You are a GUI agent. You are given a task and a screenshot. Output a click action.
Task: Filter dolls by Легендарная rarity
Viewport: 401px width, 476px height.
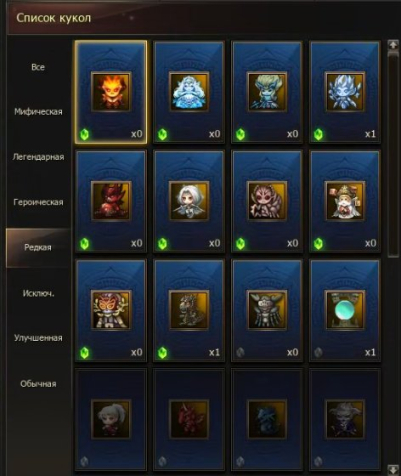[x=38, y=157]
